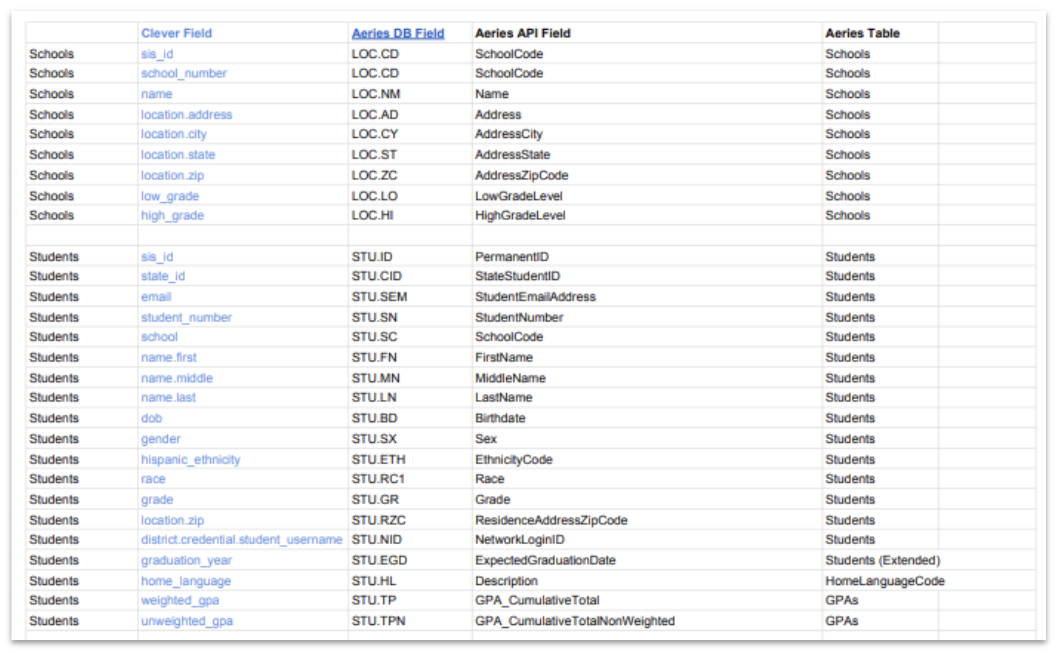Click the location.address field link
Screen dimensions: 1057x653
[186, 115]
